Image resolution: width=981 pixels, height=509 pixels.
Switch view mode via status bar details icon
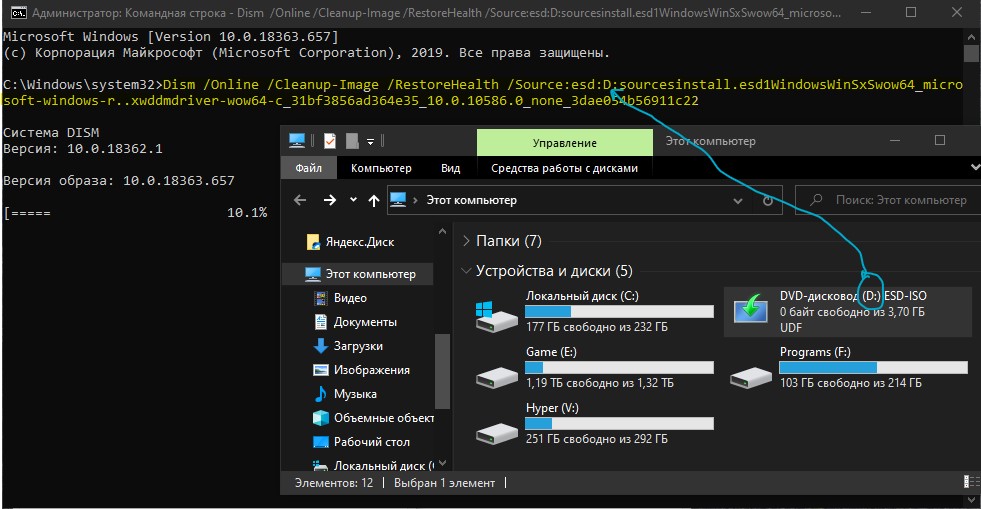click(969, 481)
